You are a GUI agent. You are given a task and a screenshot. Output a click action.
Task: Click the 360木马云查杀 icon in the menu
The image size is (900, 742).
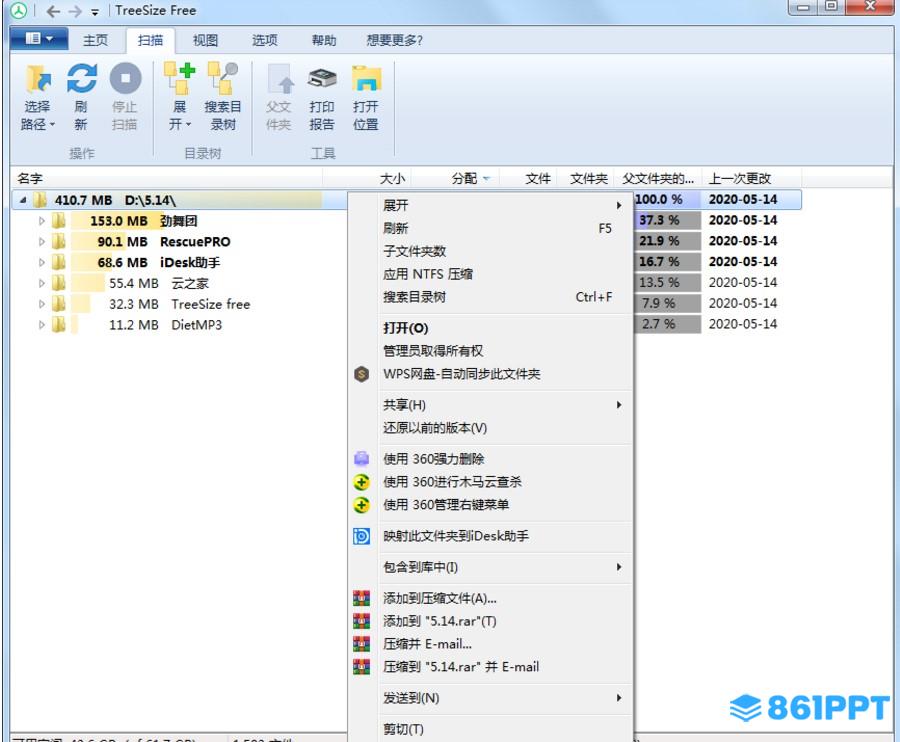[362, 482]
